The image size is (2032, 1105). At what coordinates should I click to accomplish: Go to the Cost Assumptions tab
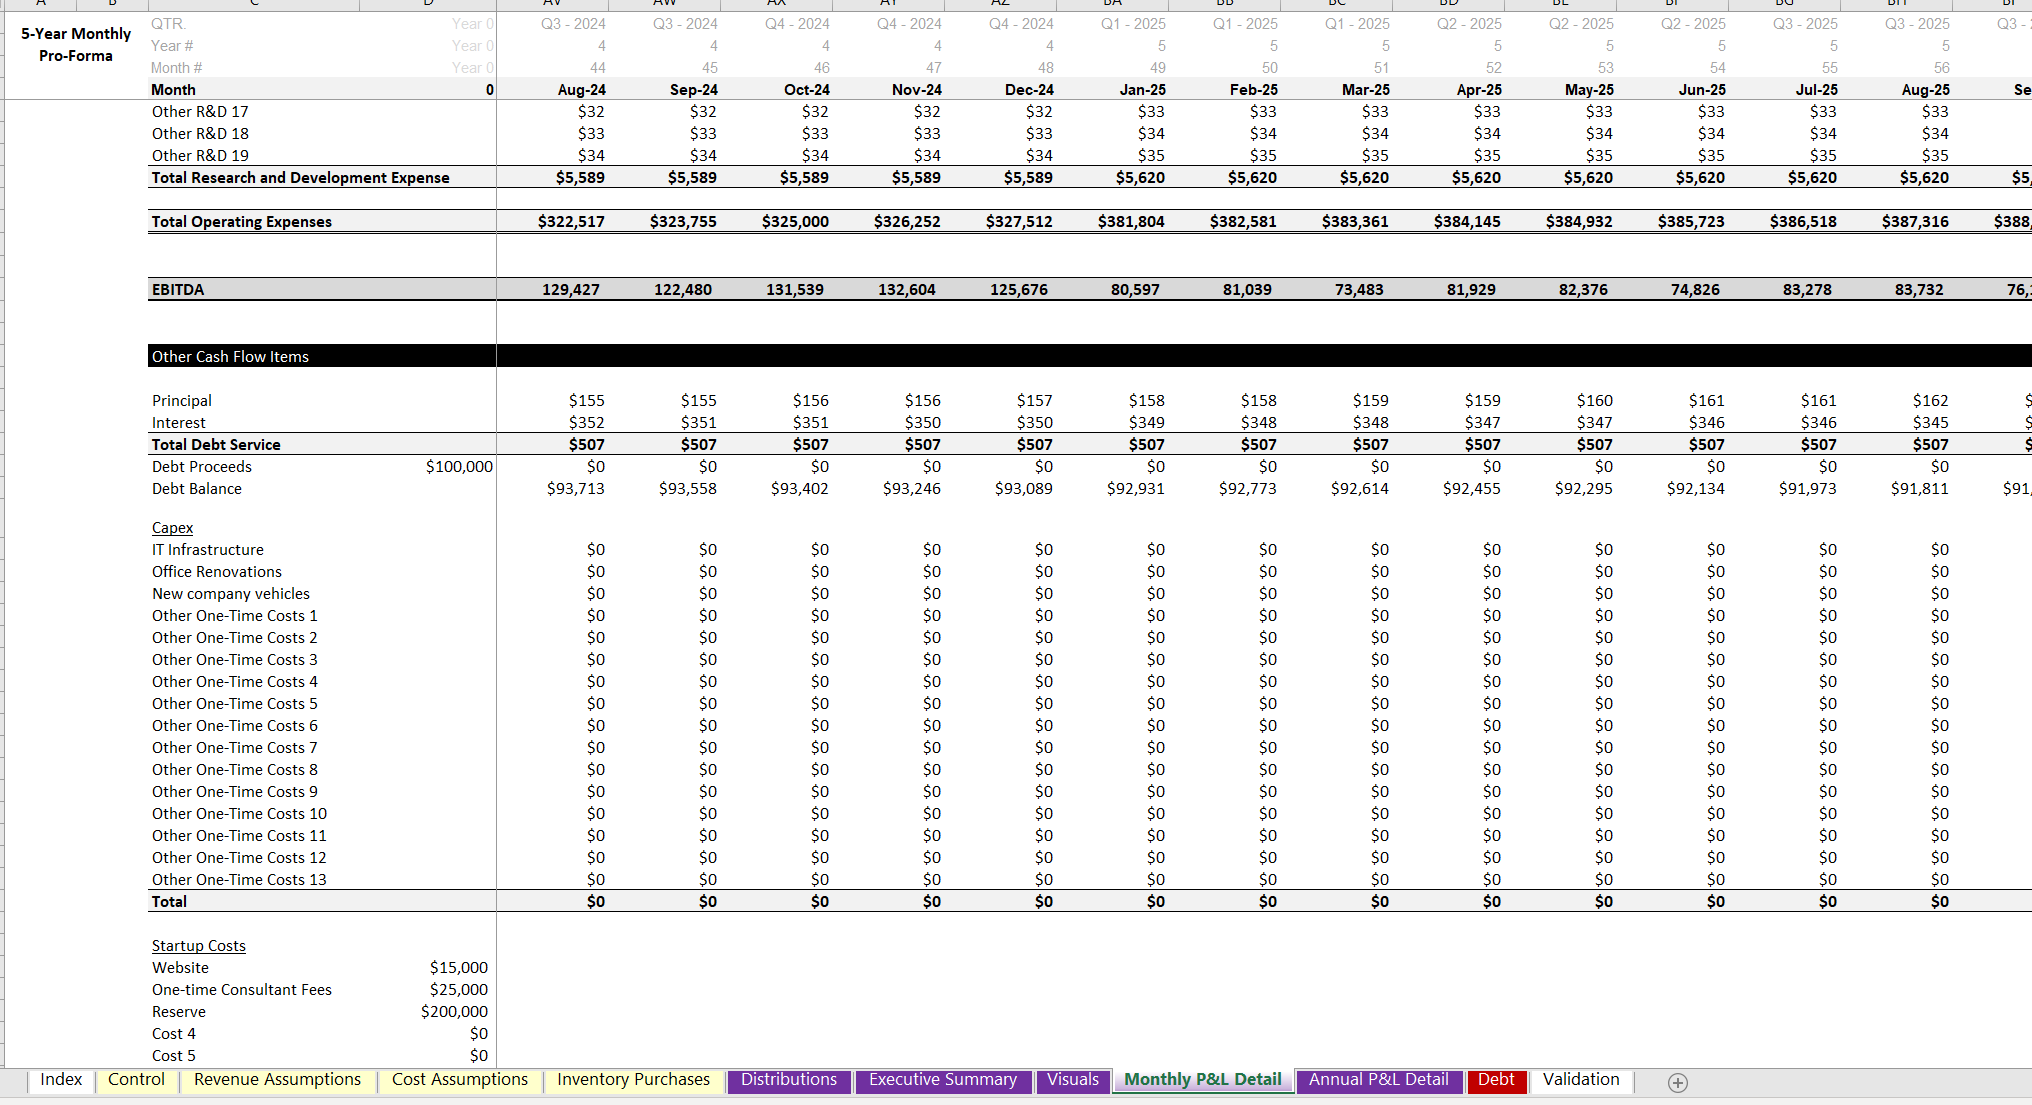(459, 1080)
